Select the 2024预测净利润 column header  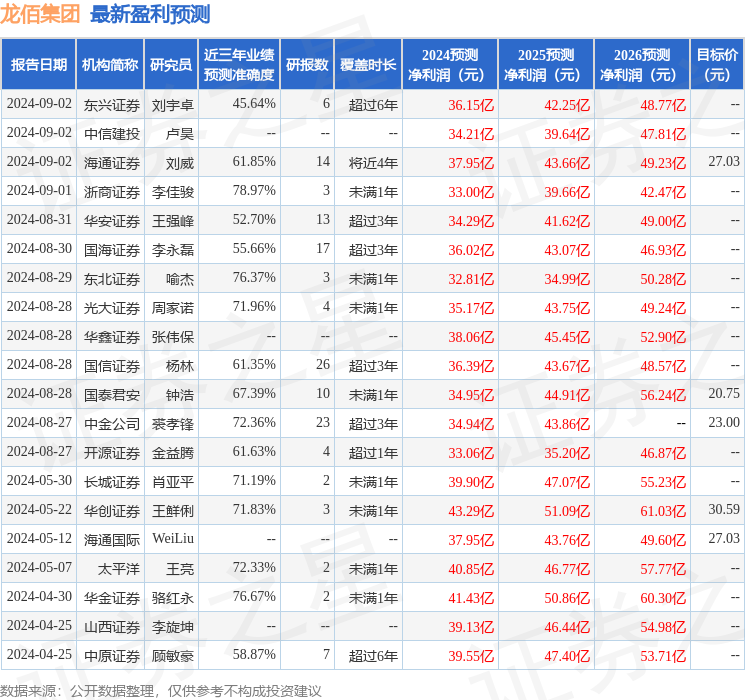point(450,65)
